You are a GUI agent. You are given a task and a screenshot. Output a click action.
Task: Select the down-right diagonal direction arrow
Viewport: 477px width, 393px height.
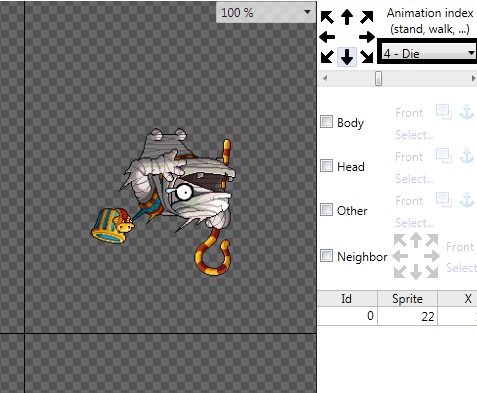pos(367,57)
